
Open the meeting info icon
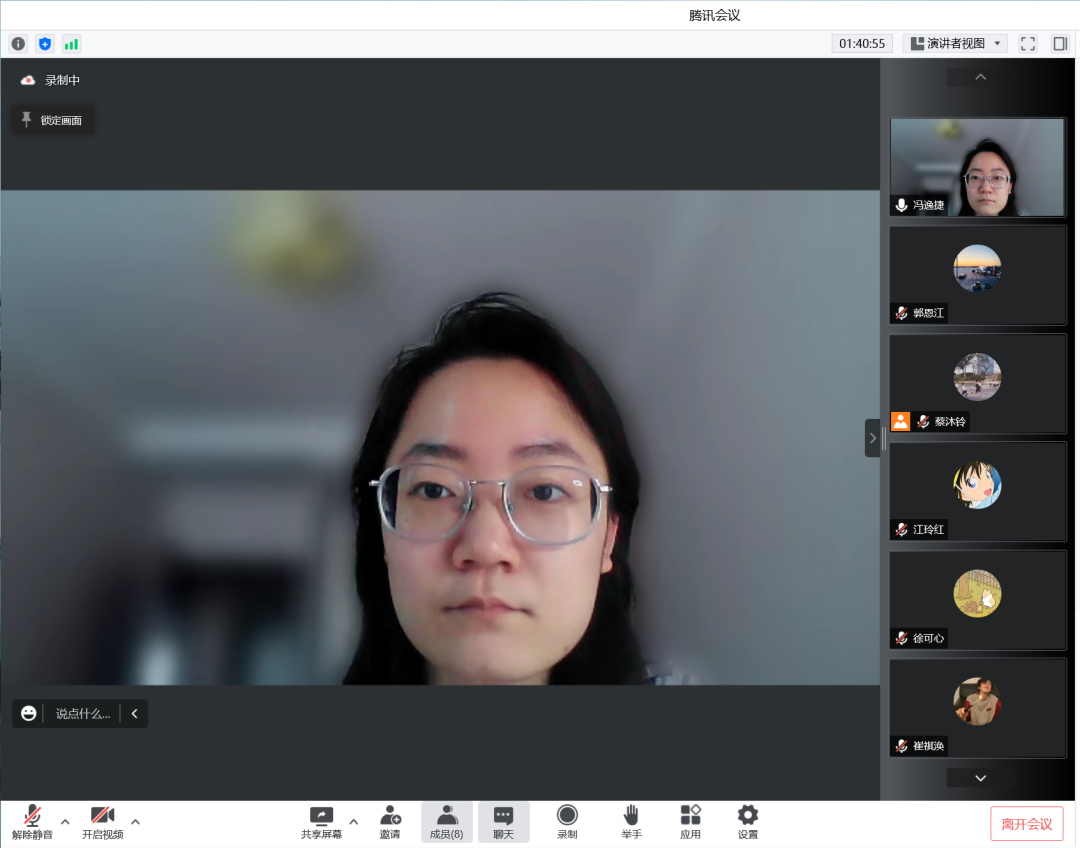click(x=18, y=44)
